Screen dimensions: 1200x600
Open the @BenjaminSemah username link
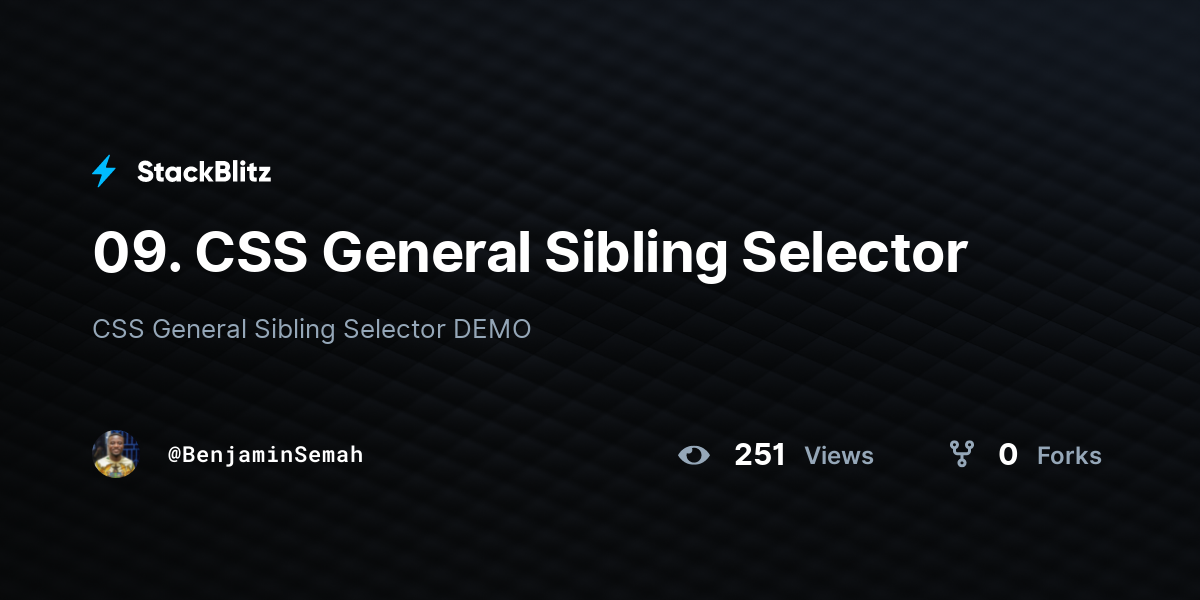[x=265, y=455]
